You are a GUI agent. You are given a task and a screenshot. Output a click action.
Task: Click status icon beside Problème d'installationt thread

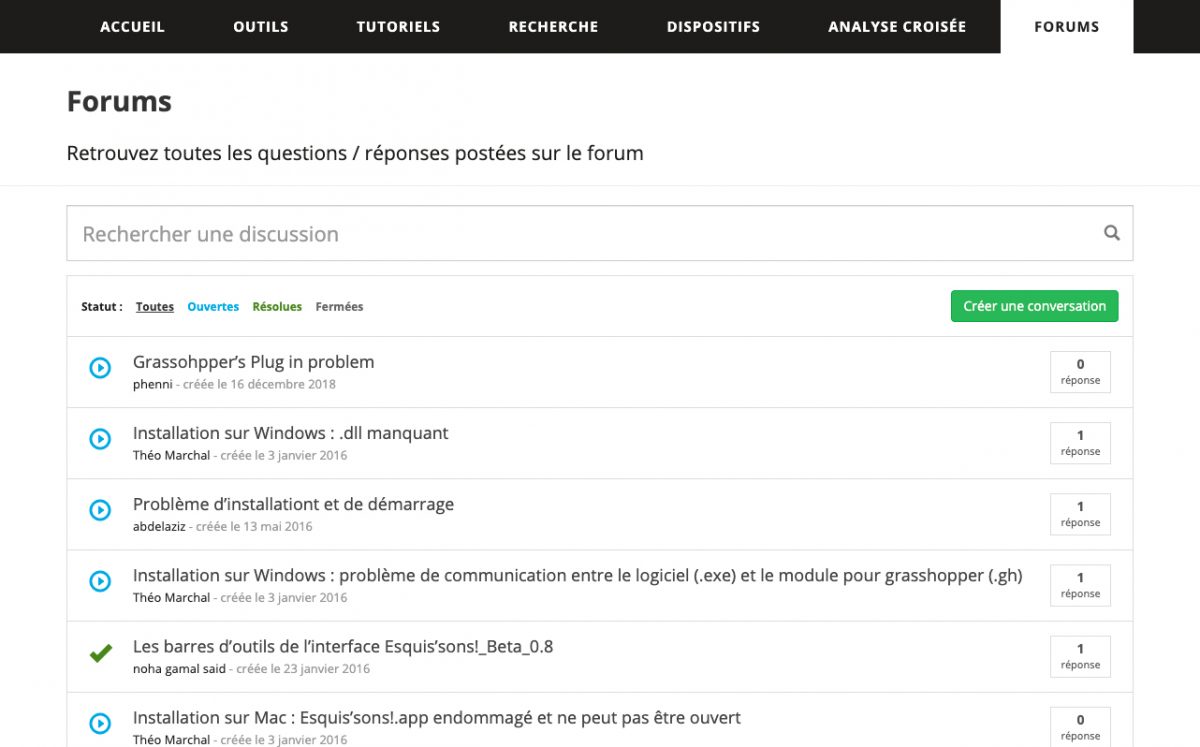tap(100, 510)
